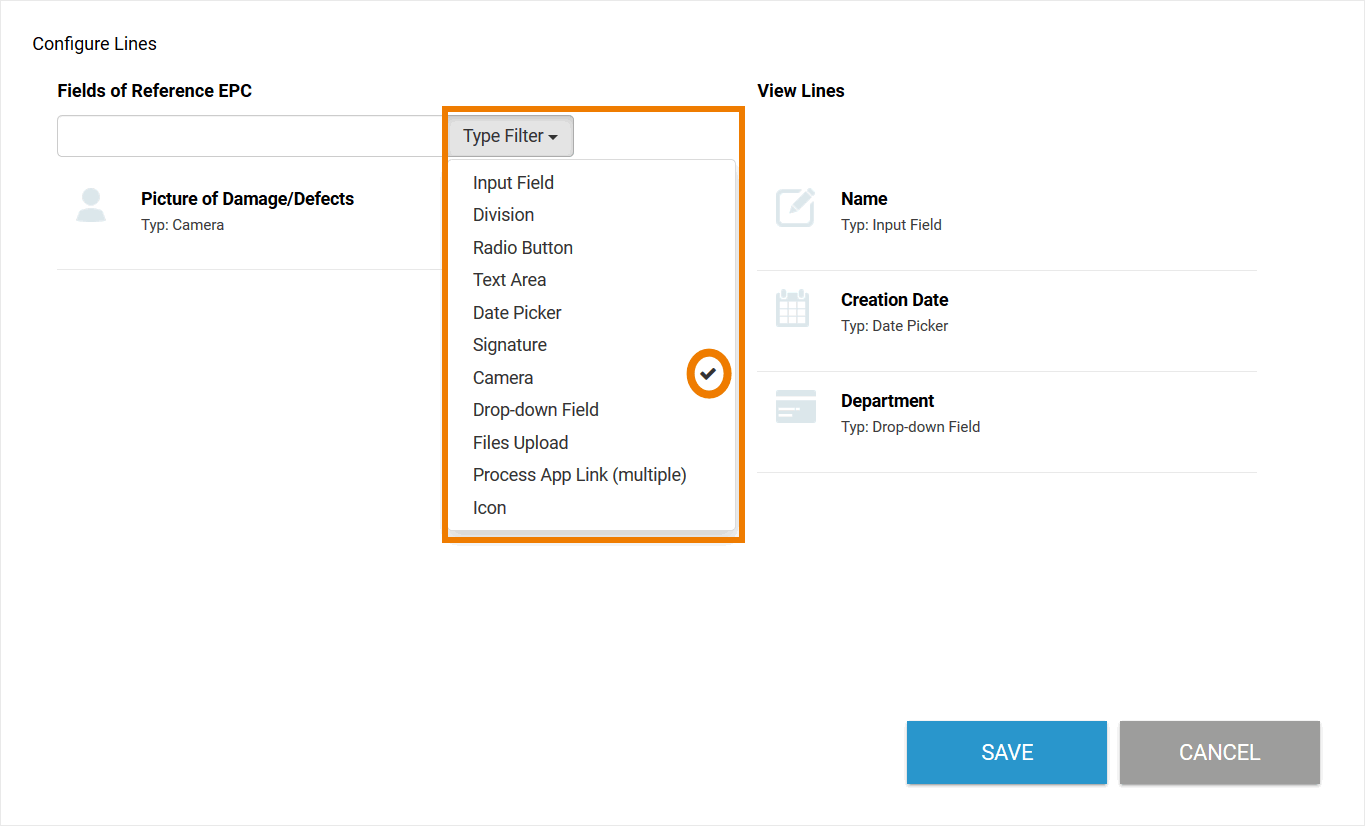
Task: Choose Files Upload filter type
Action: [520, 443]
